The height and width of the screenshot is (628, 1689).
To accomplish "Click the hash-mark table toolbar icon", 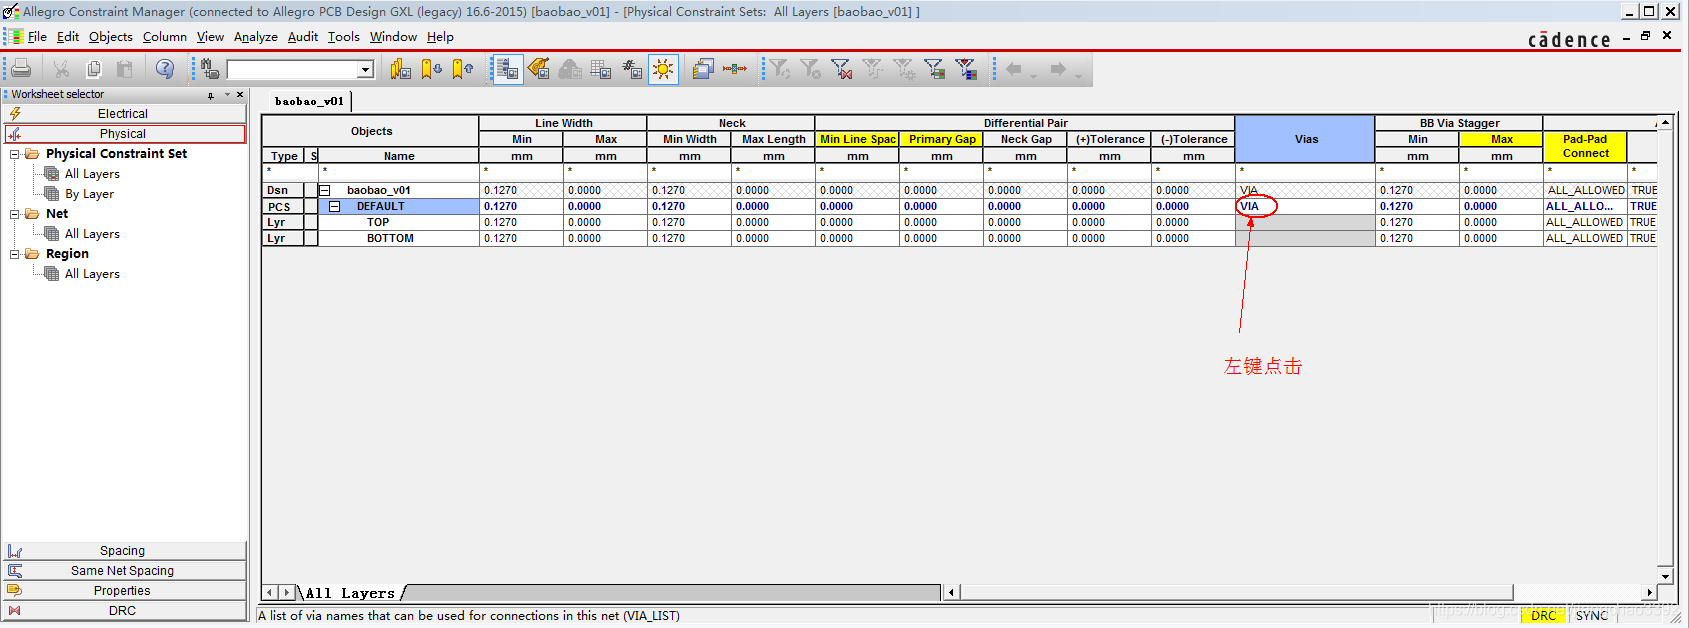I will click(x=632, y=69).
